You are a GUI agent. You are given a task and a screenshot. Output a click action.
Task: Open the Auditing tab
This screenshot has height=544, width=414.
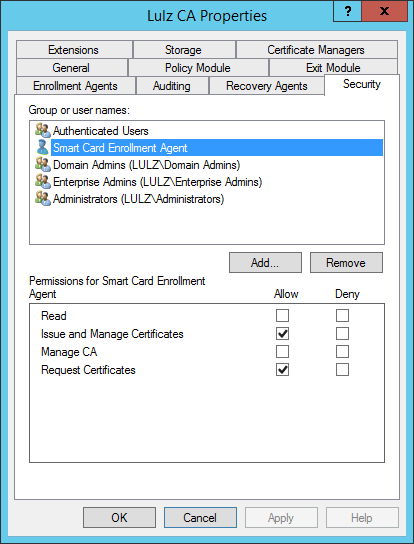(x=172, y=86)
